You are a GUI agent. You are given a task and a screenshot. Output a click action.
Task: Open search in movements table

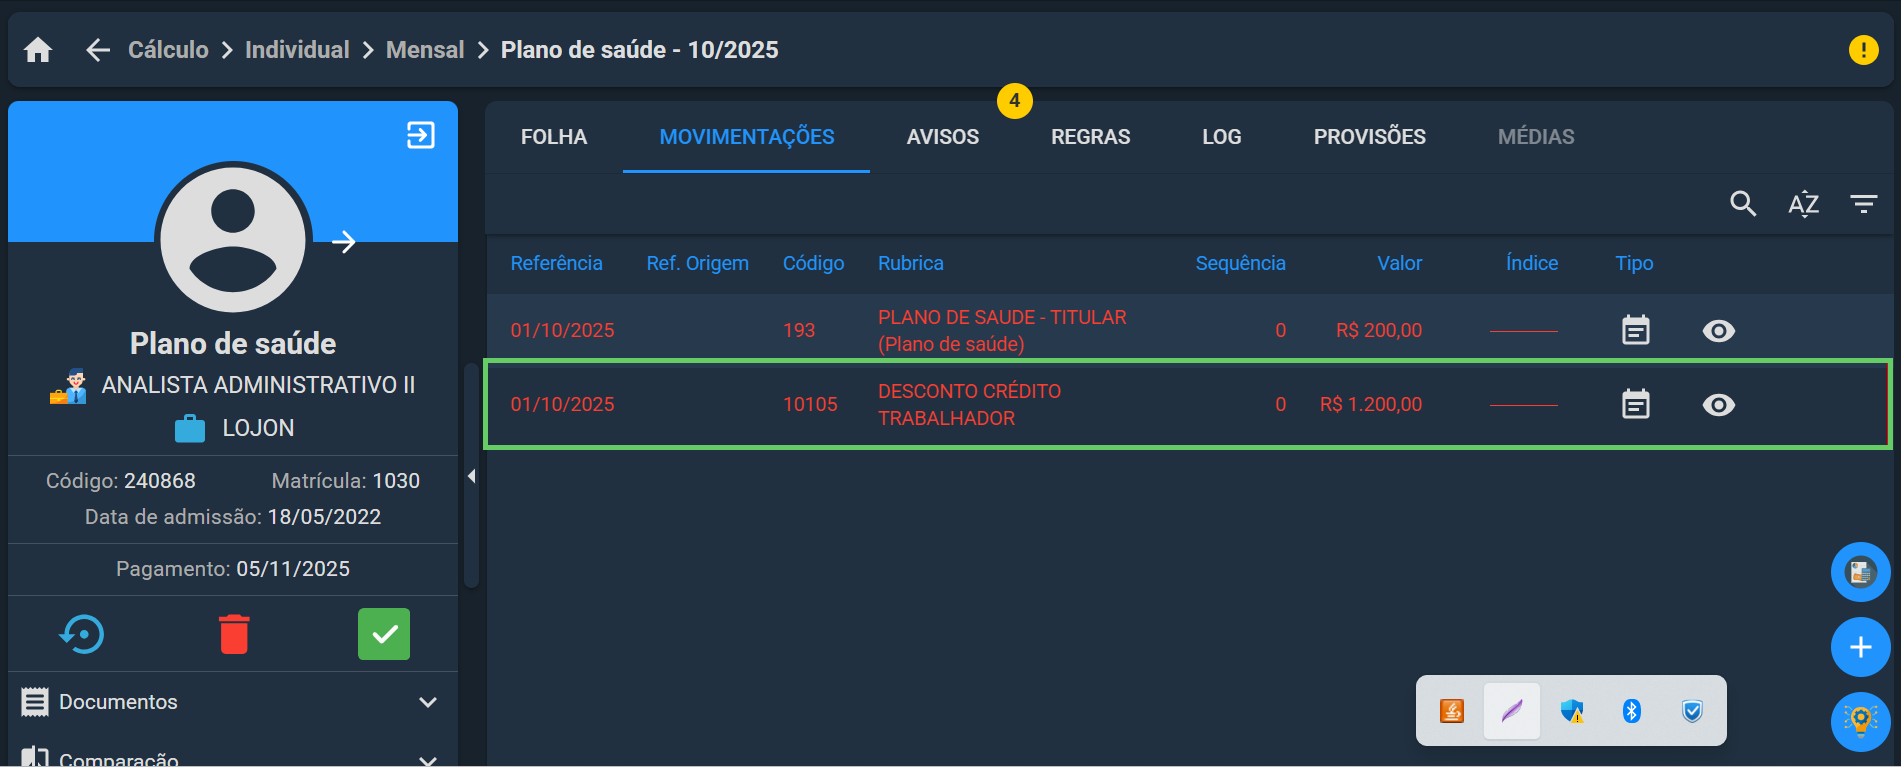pos(1743,204)
